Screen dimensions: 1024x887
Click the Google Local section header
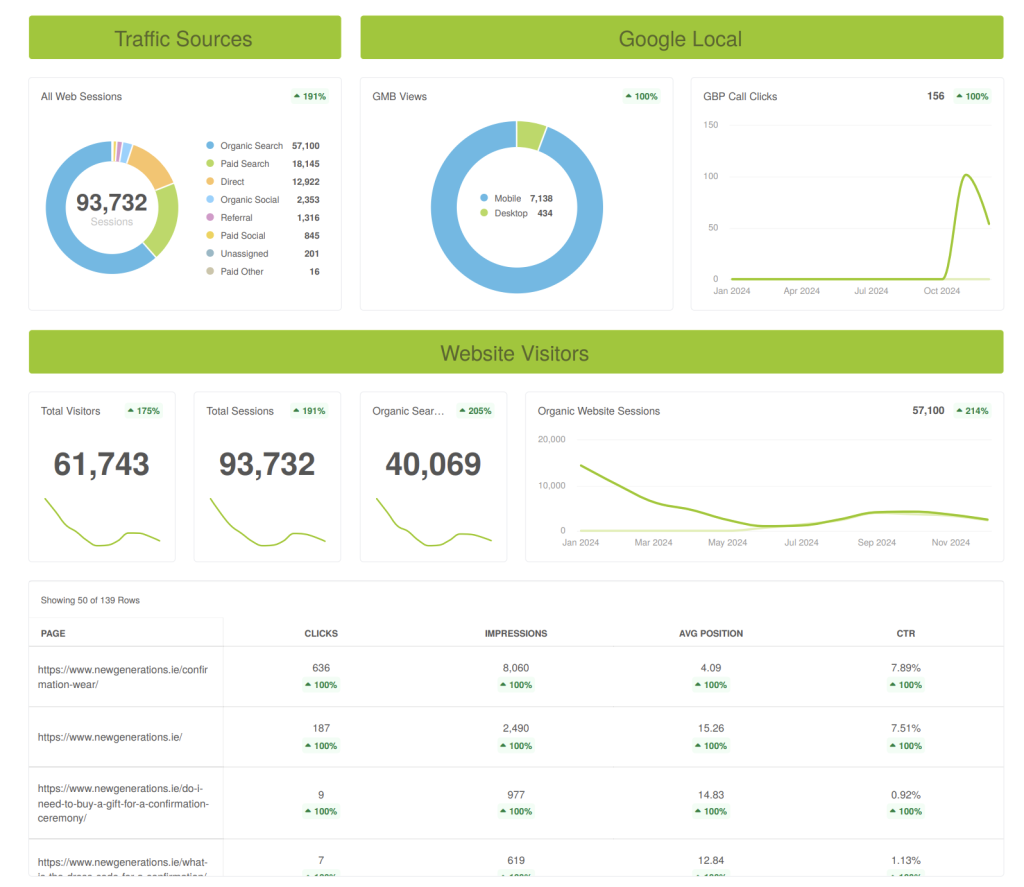(681, 38)
